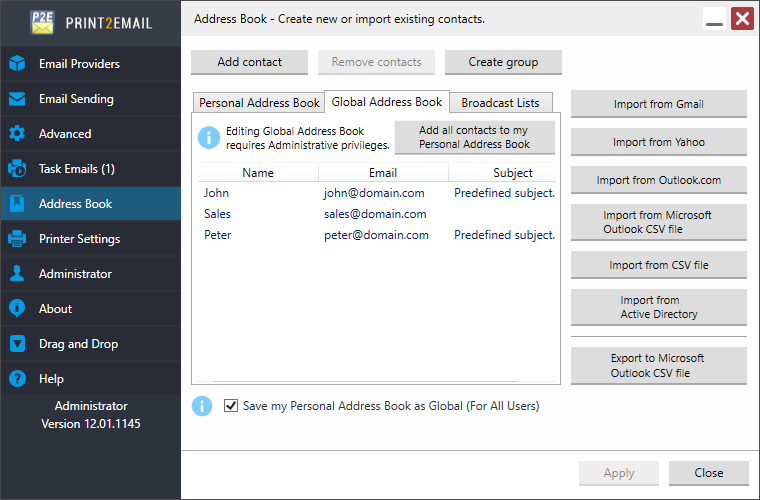Click sales@domain.com email cell
Viewport: 760px width, 500px height.
tap(375, 214)
